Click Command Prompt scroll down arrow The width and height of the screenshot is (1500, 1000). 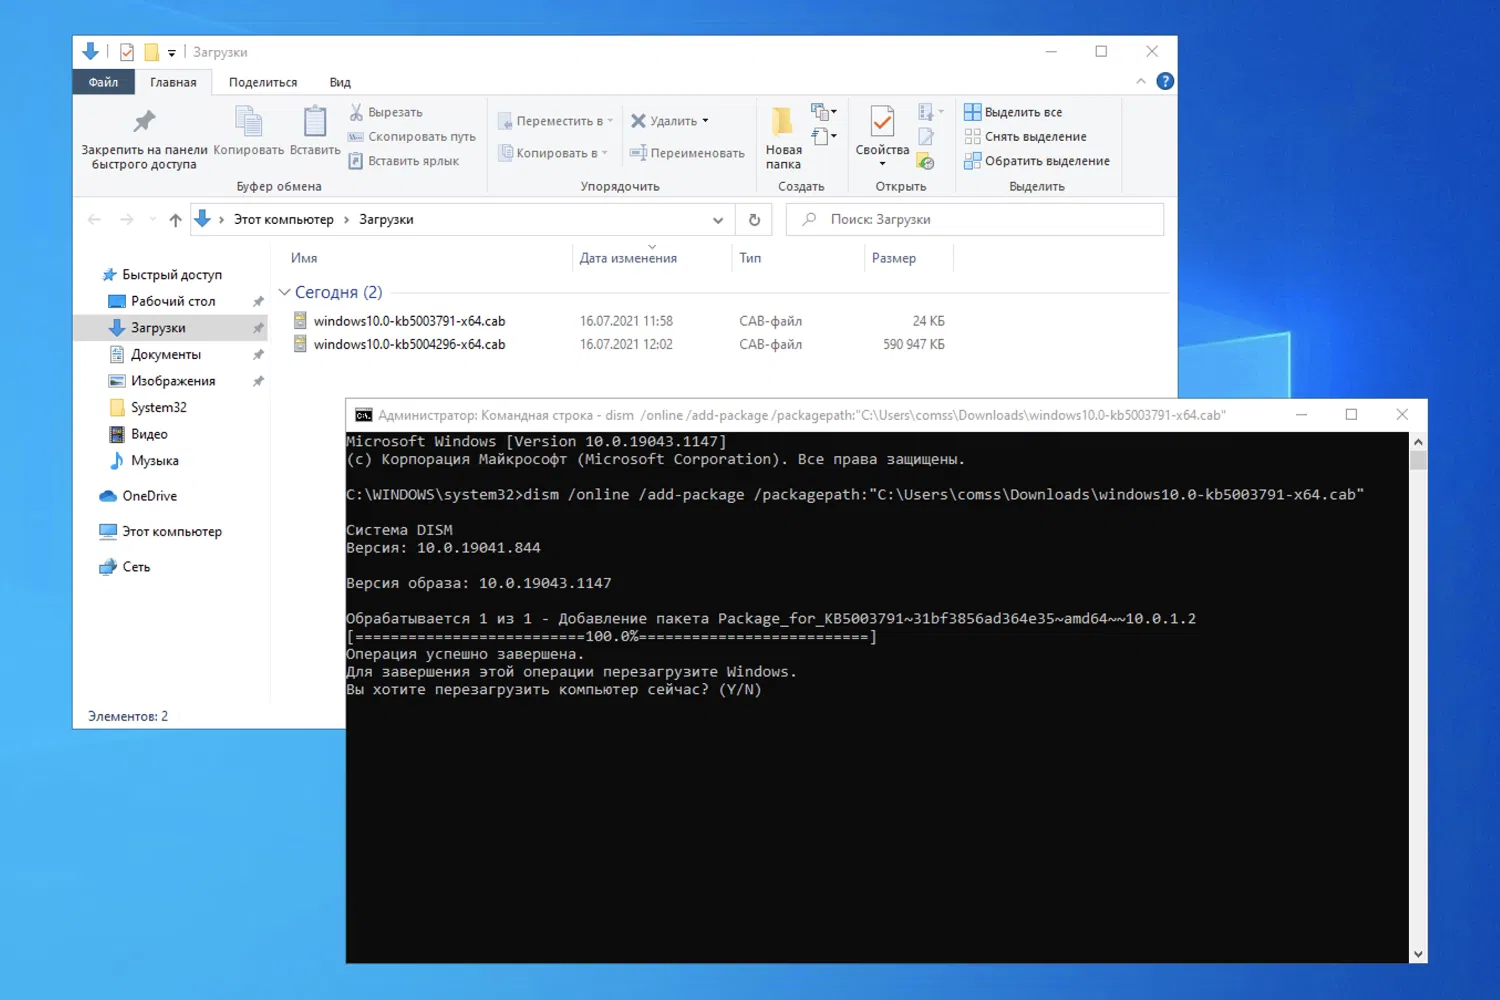coord(1418,955)
